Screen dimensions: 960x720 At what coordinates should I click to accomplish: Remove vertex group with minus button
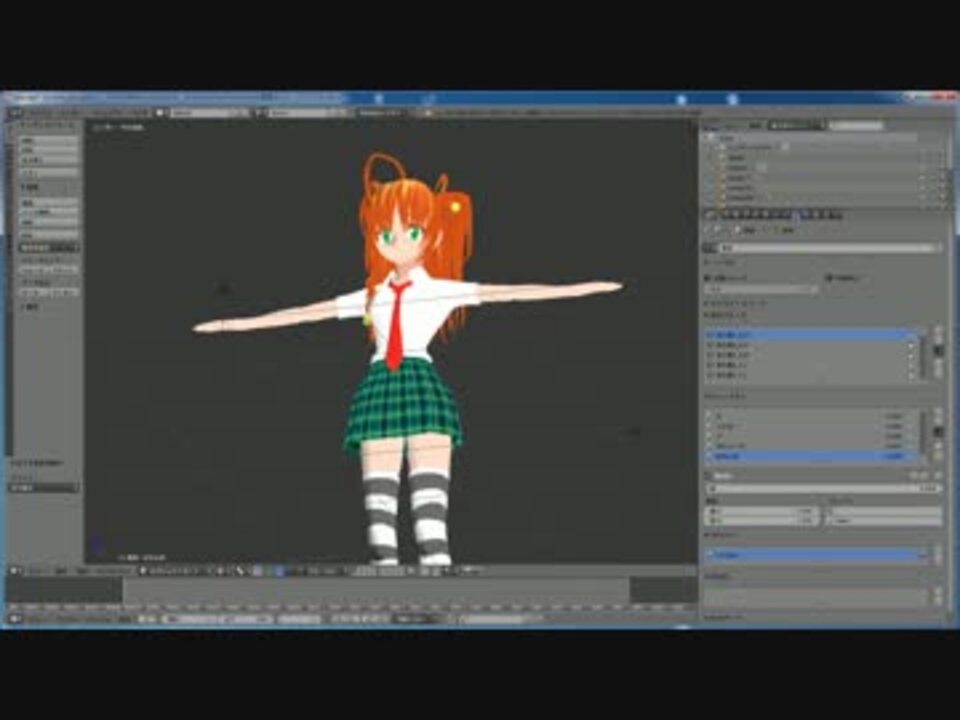click(939, 340)
